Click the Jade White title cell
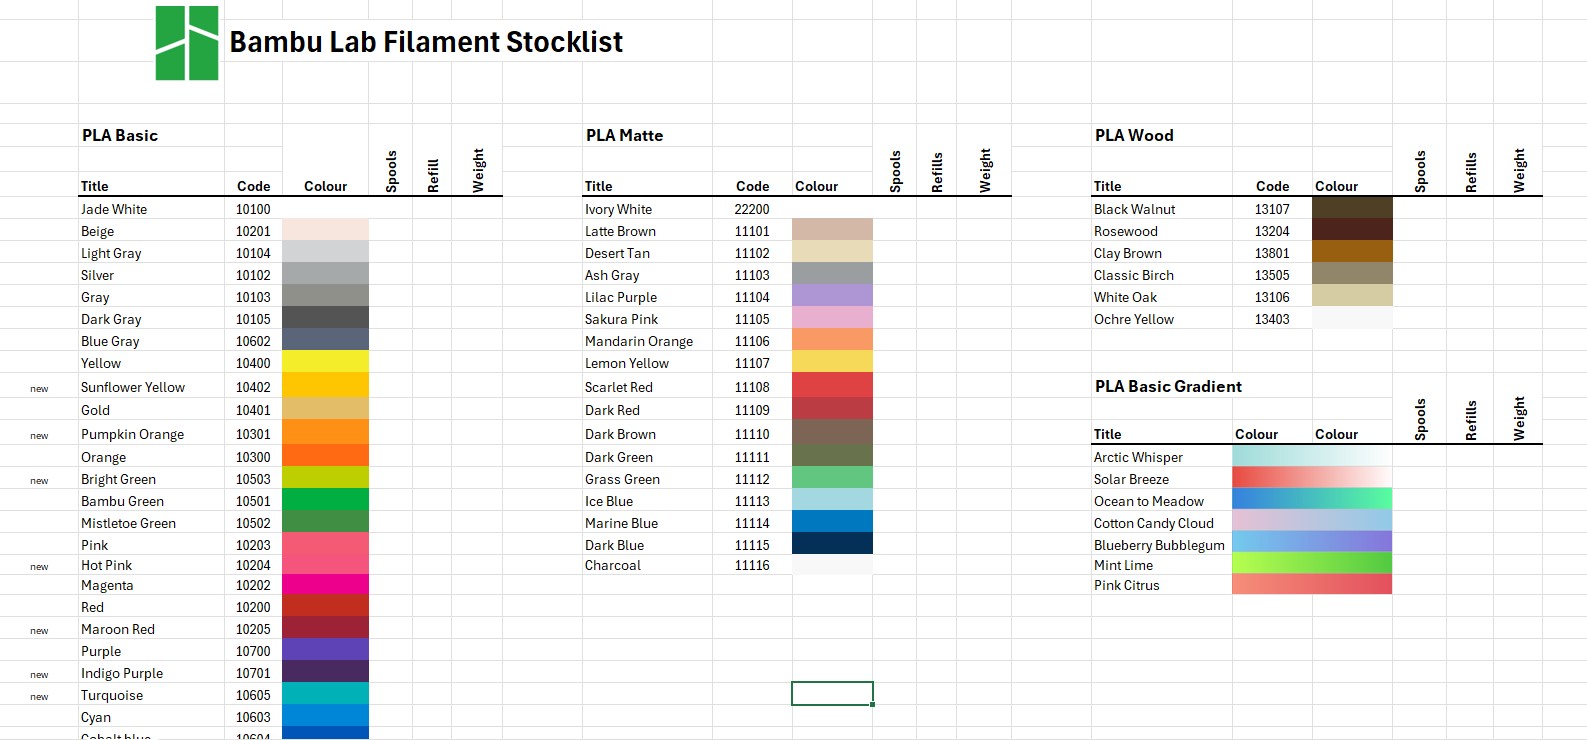This screenshot has width=1587, height=740. coord(114,209)
